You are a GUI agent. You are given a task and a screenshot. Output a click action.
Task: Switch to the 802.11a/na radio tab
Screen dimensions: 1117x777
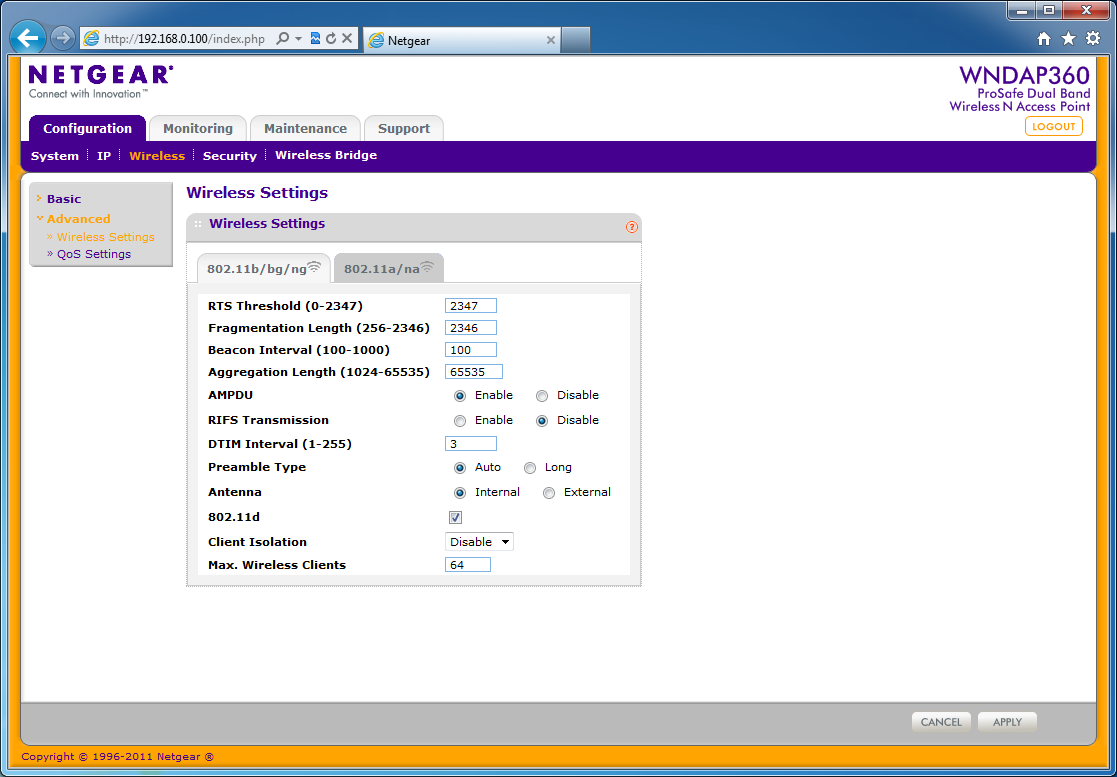389,268
